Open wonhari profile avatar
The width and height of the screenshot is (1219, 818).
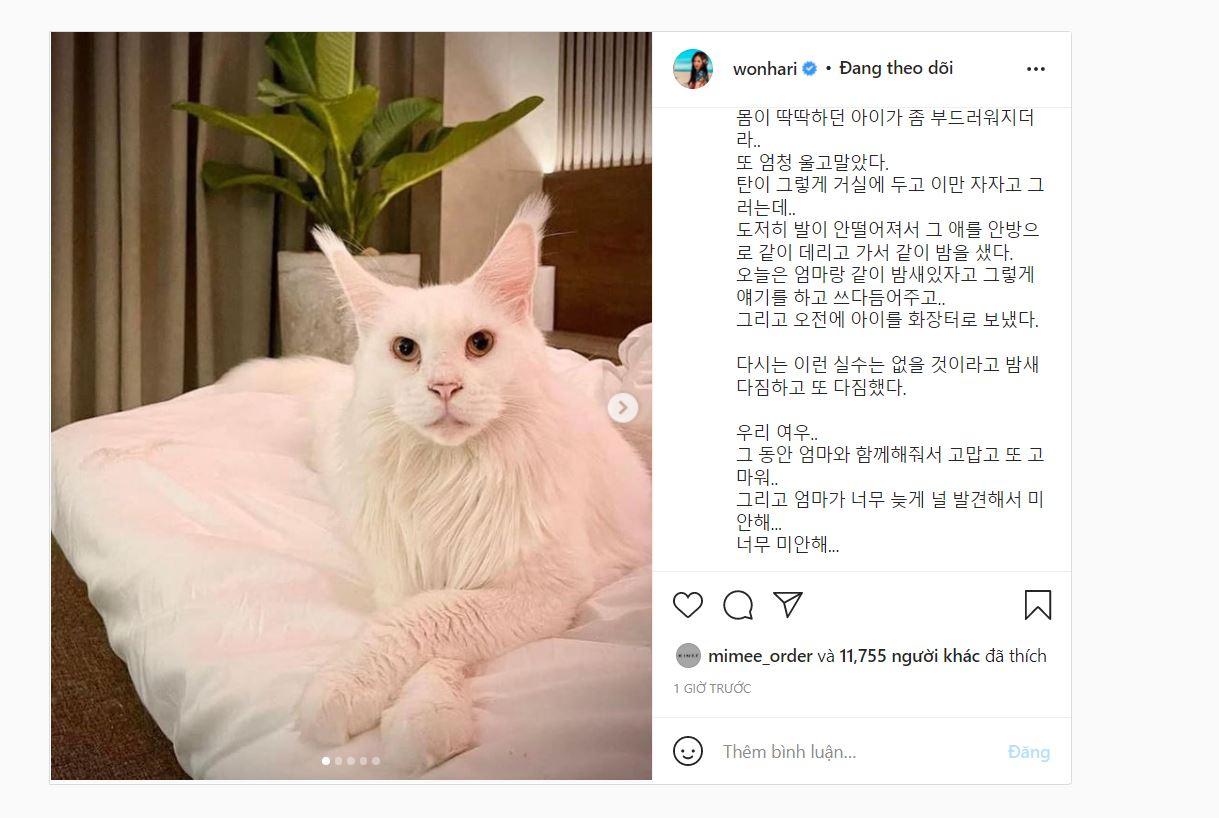pyautogui.click(x=693, y=69)
